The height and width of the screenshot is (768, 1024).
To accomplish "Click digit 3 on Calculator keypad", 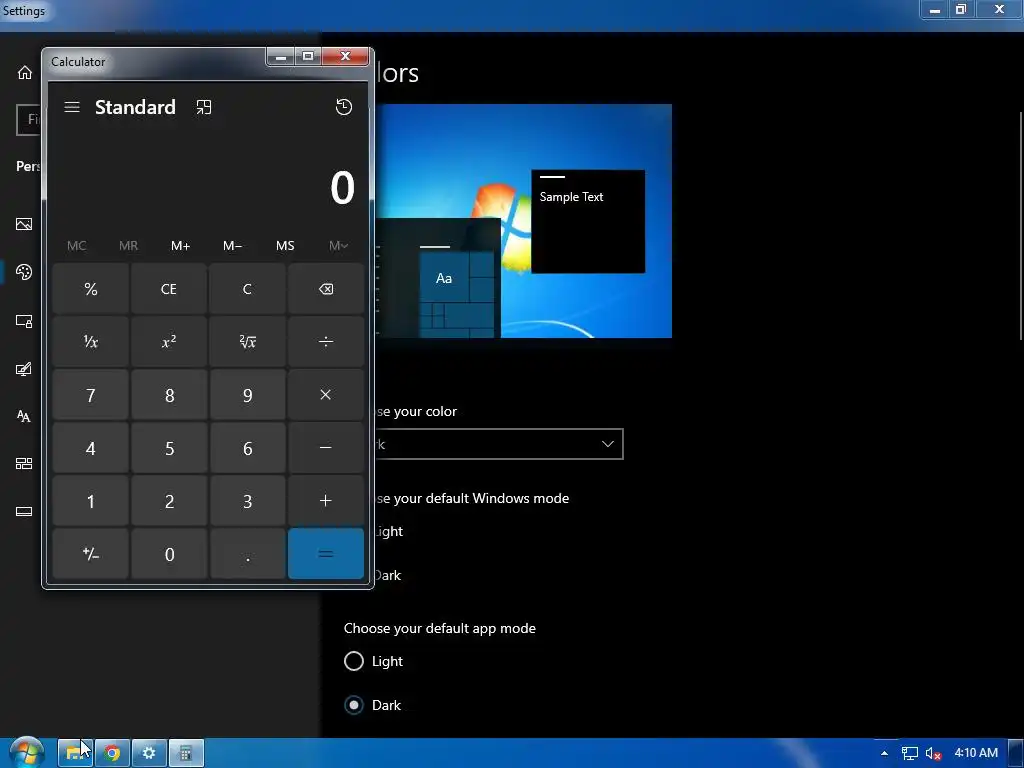I will point(247,501).
